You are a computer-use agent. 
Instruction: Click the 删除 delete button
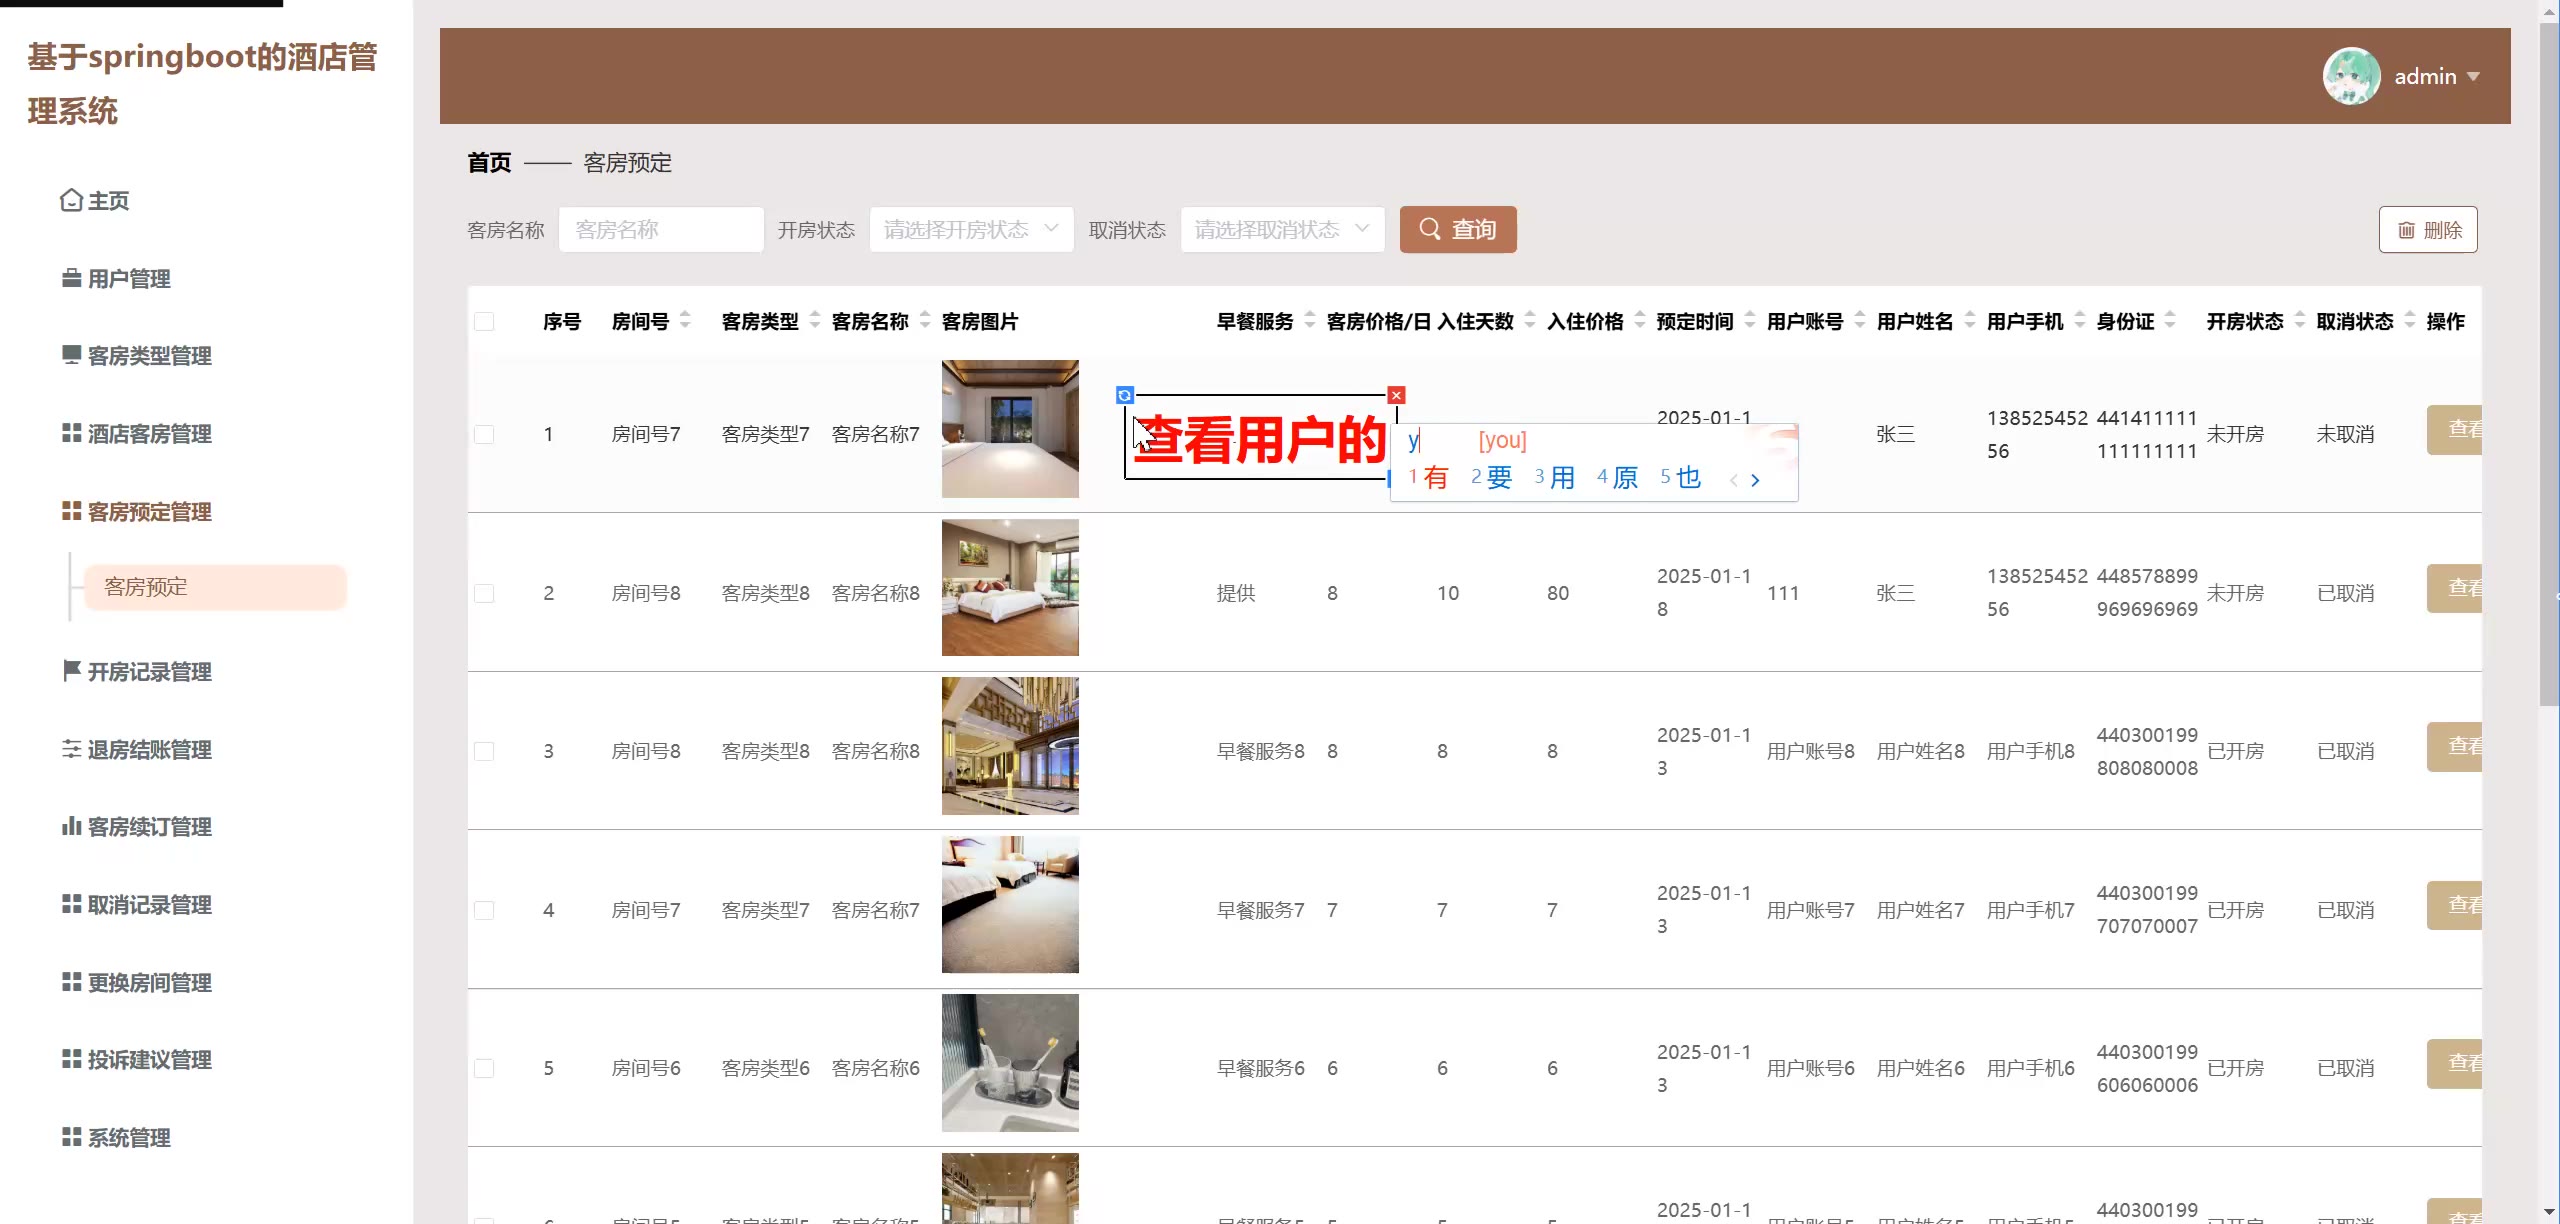point(2427,230)
